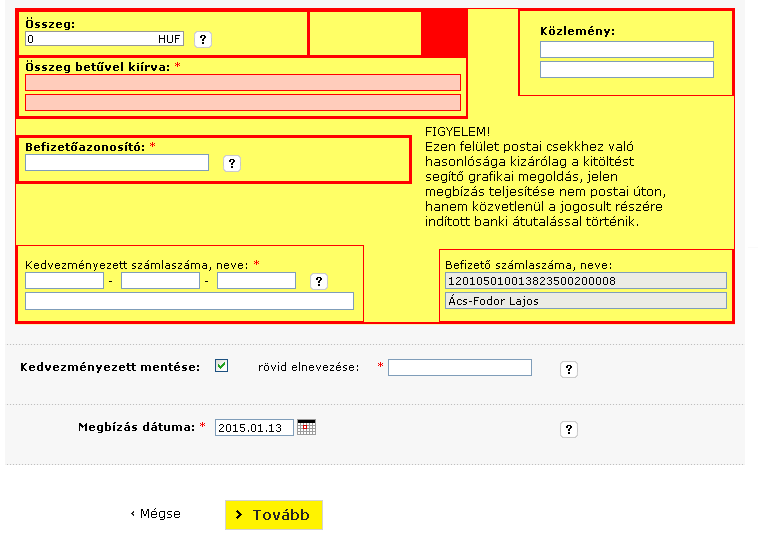
Task: Open help icon next to Összeg field
Action: pyautogui.click(x=203, y=39)
